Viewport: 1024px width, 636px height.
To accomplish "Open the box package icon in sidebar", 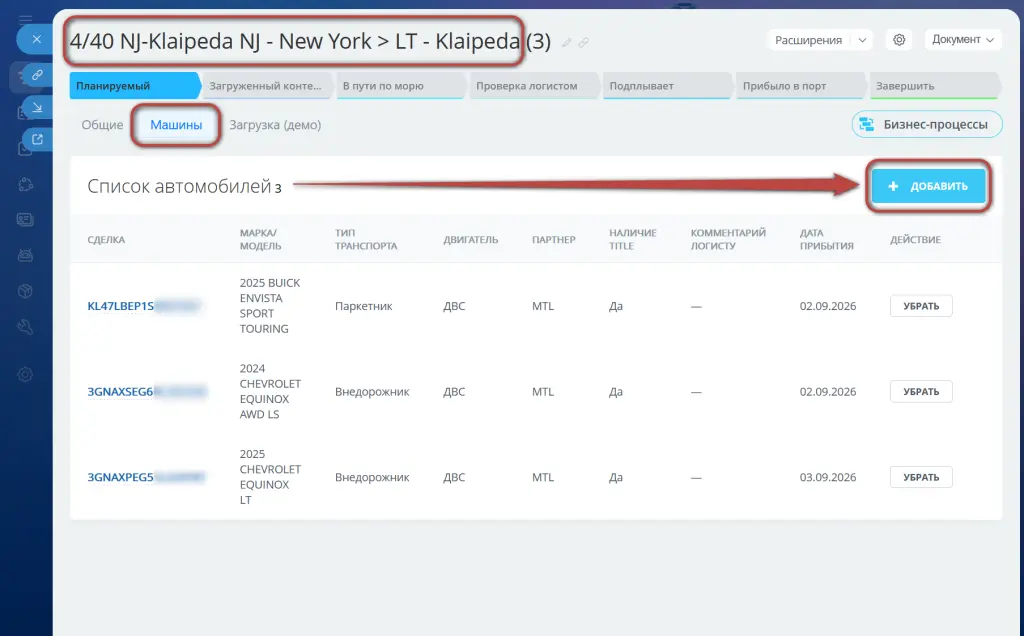I will point(25,291).
